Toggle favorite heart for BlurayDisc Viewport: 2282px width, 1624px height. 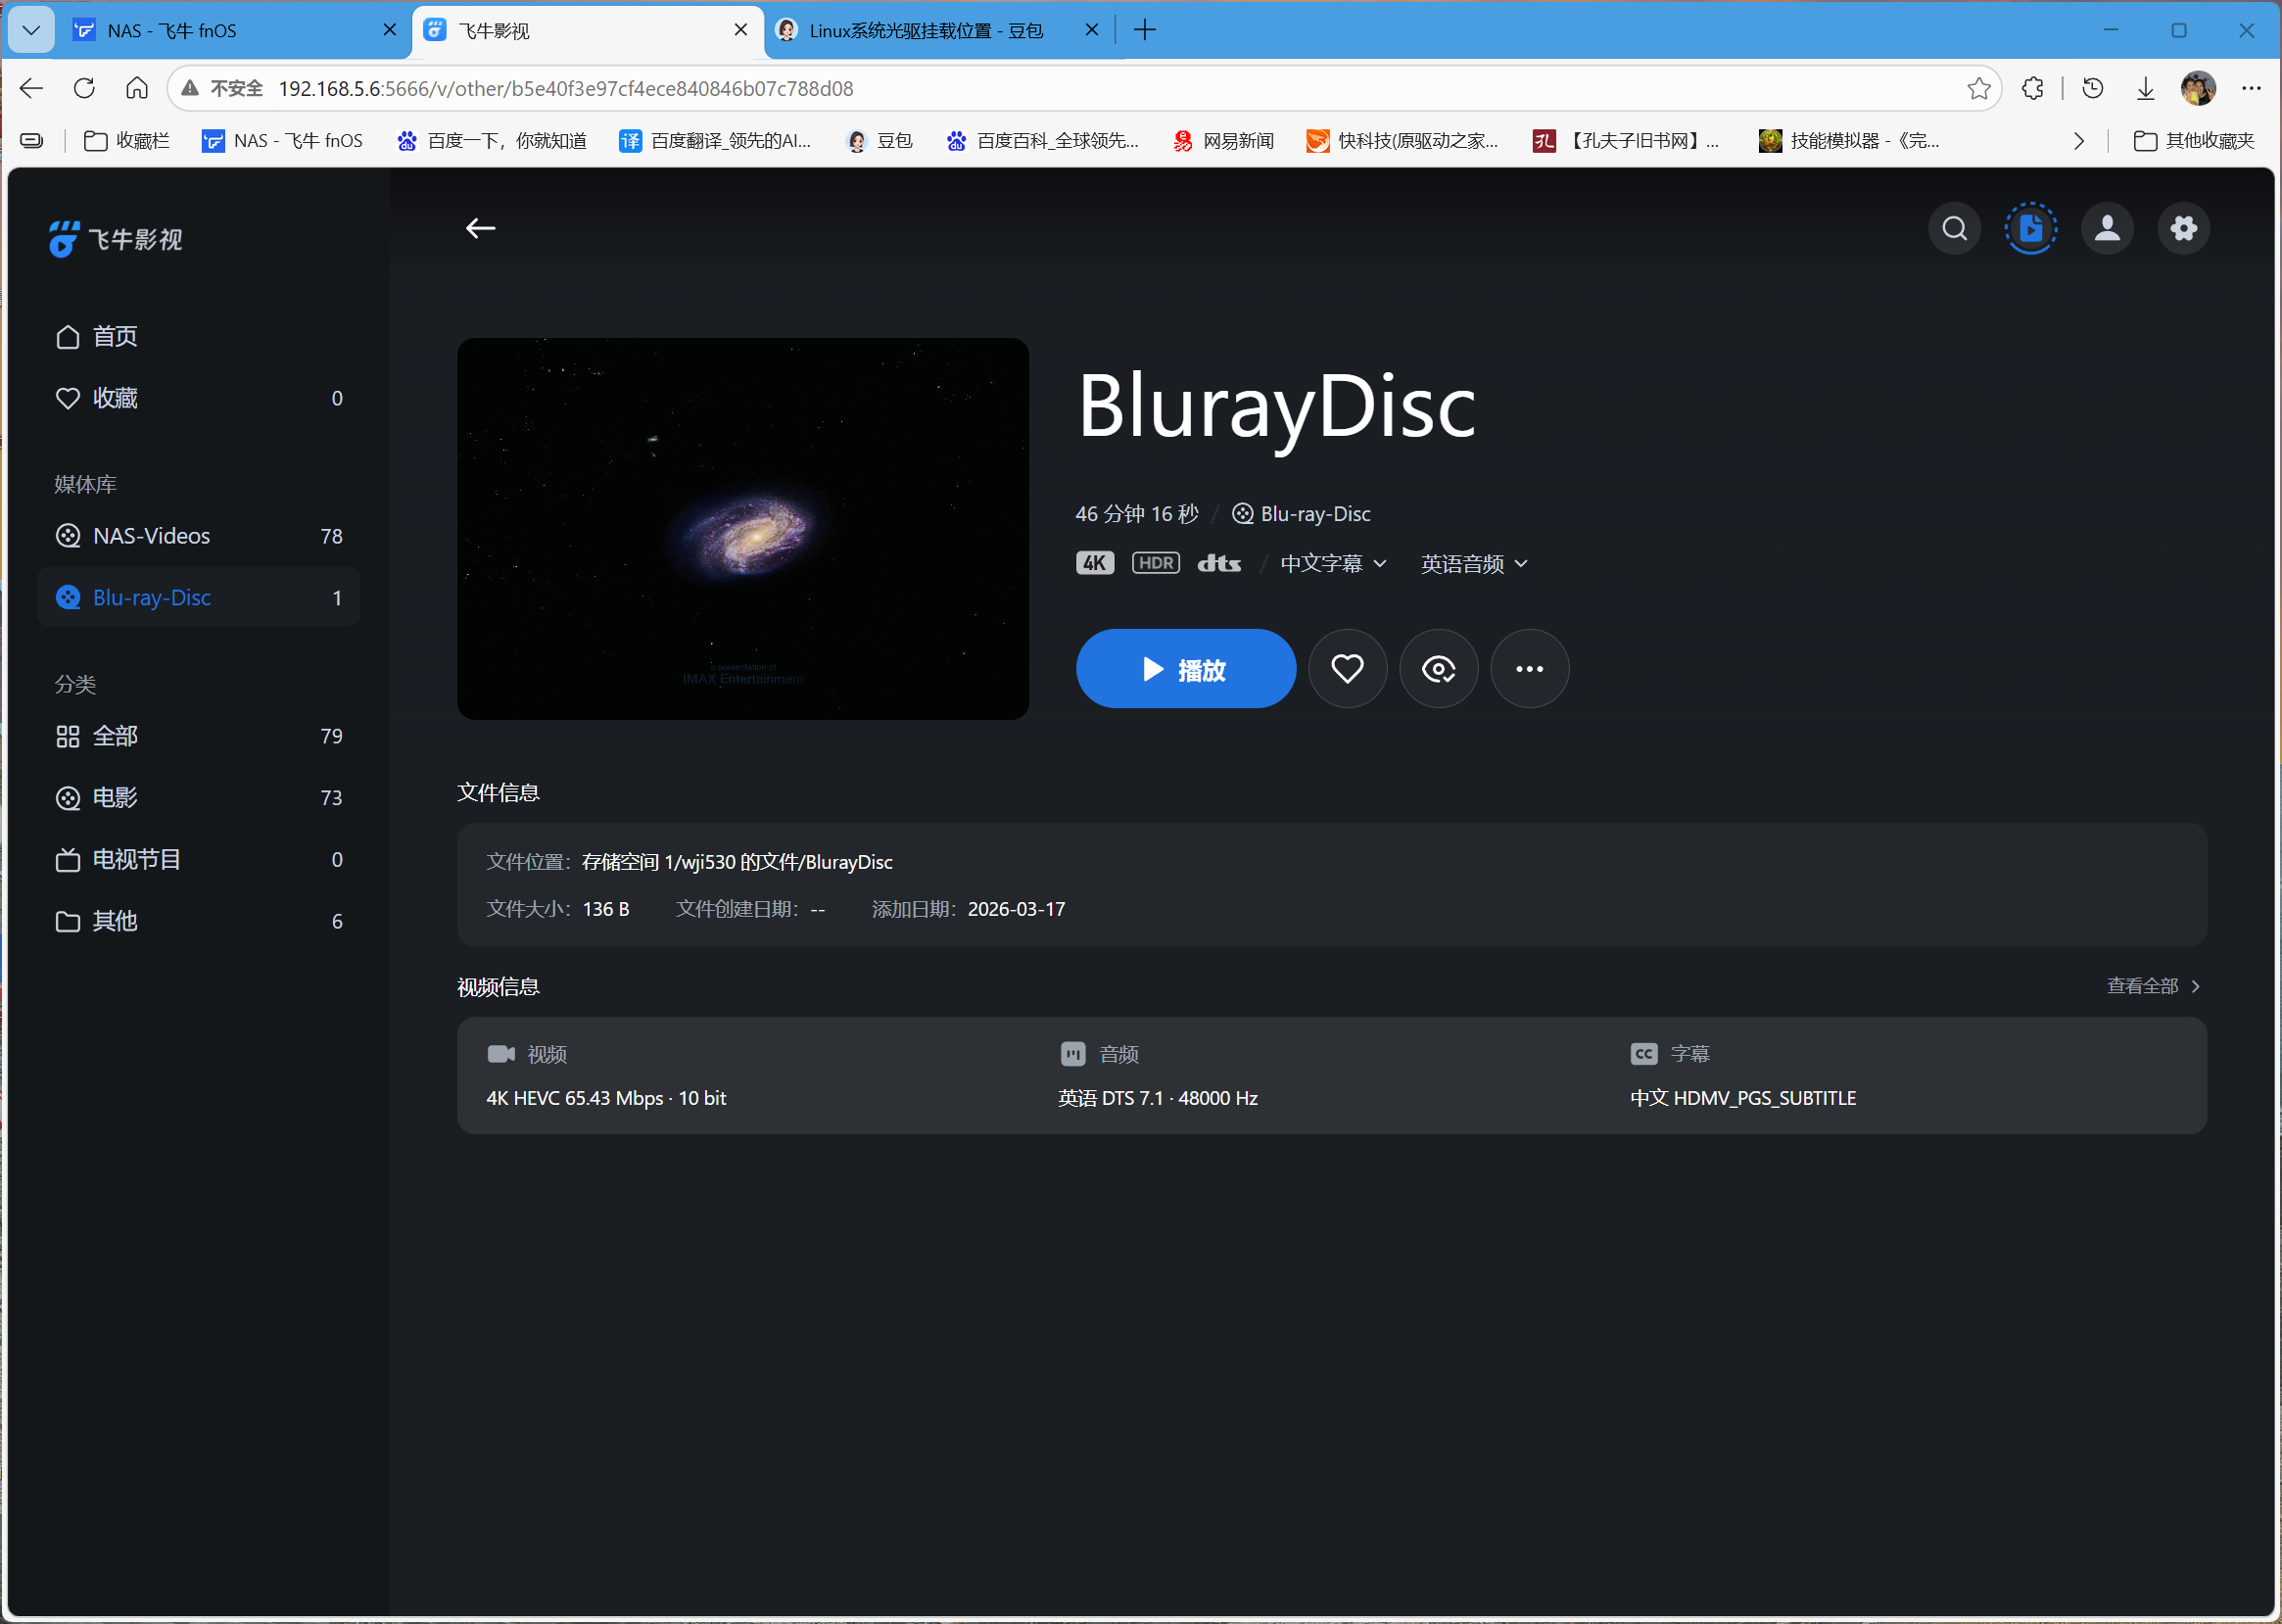(x=1347, y=669)
